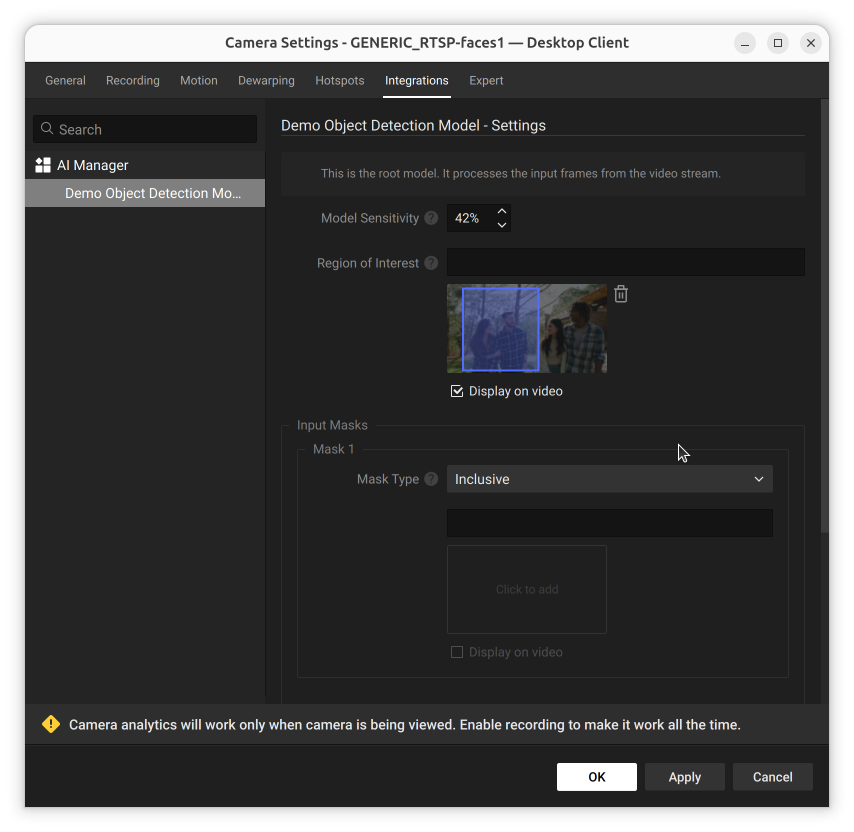Click the Mask Type help icon

coord(431,479)
